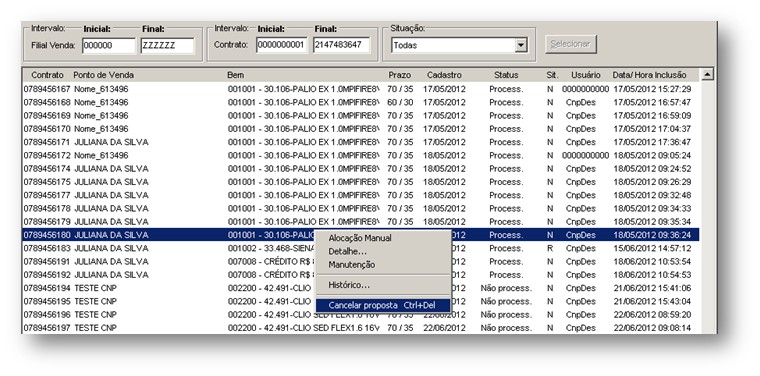
Task: Select contract row 0789456196
Action: (x=361, y=315)
